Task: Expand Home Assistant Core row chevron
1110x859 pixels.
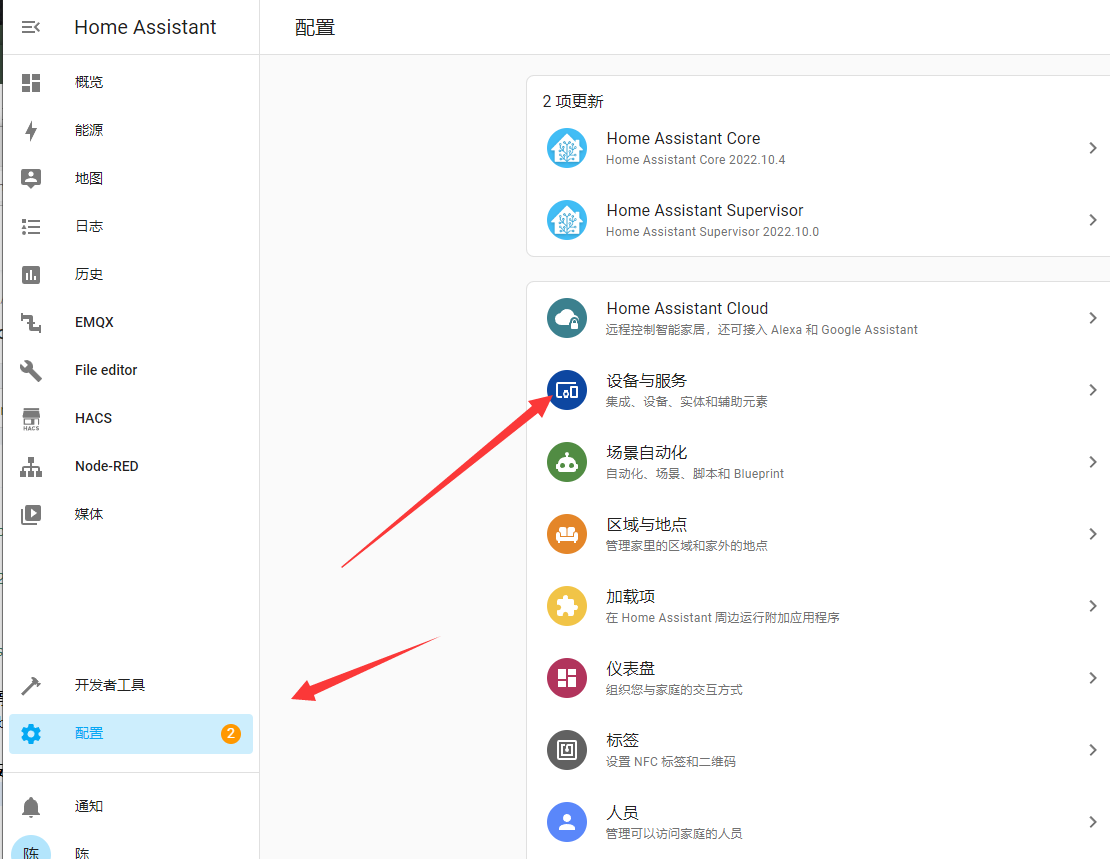Action: tap(1093, 148)
